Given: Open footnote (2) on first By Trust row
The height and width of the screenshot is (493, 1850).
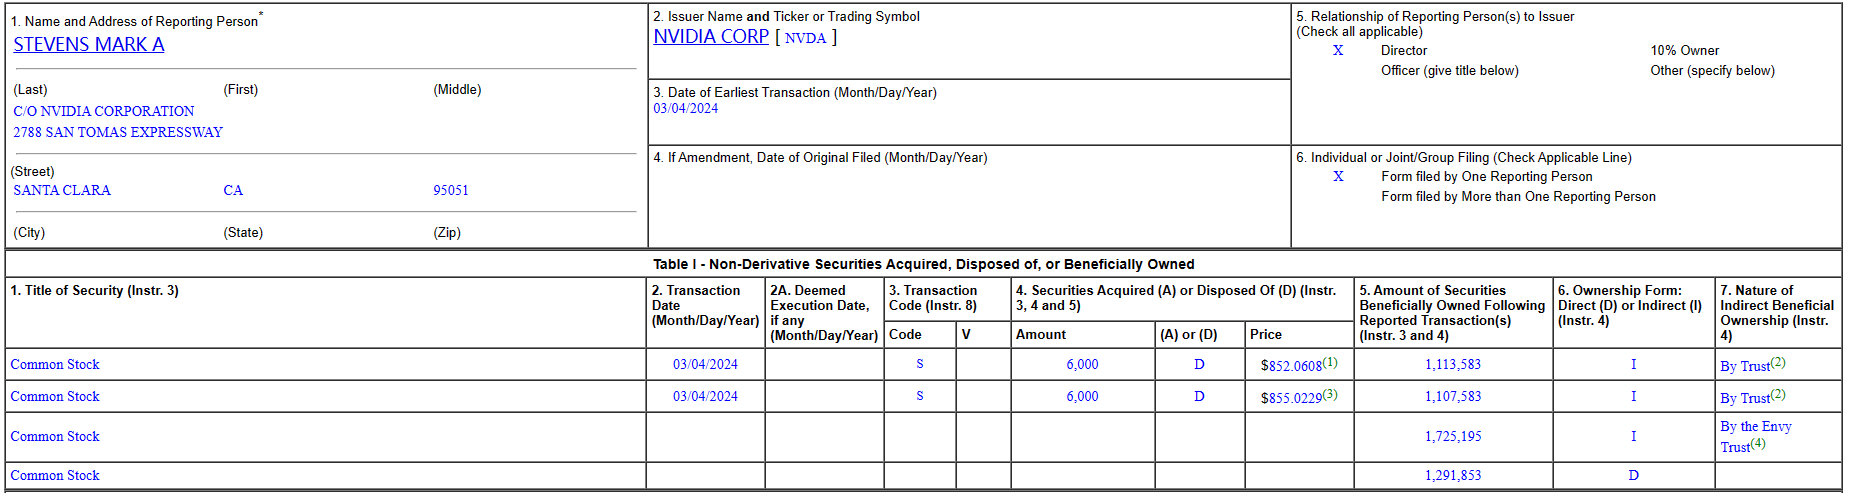Looking at the screenshot, I should tap(1778, 362).
